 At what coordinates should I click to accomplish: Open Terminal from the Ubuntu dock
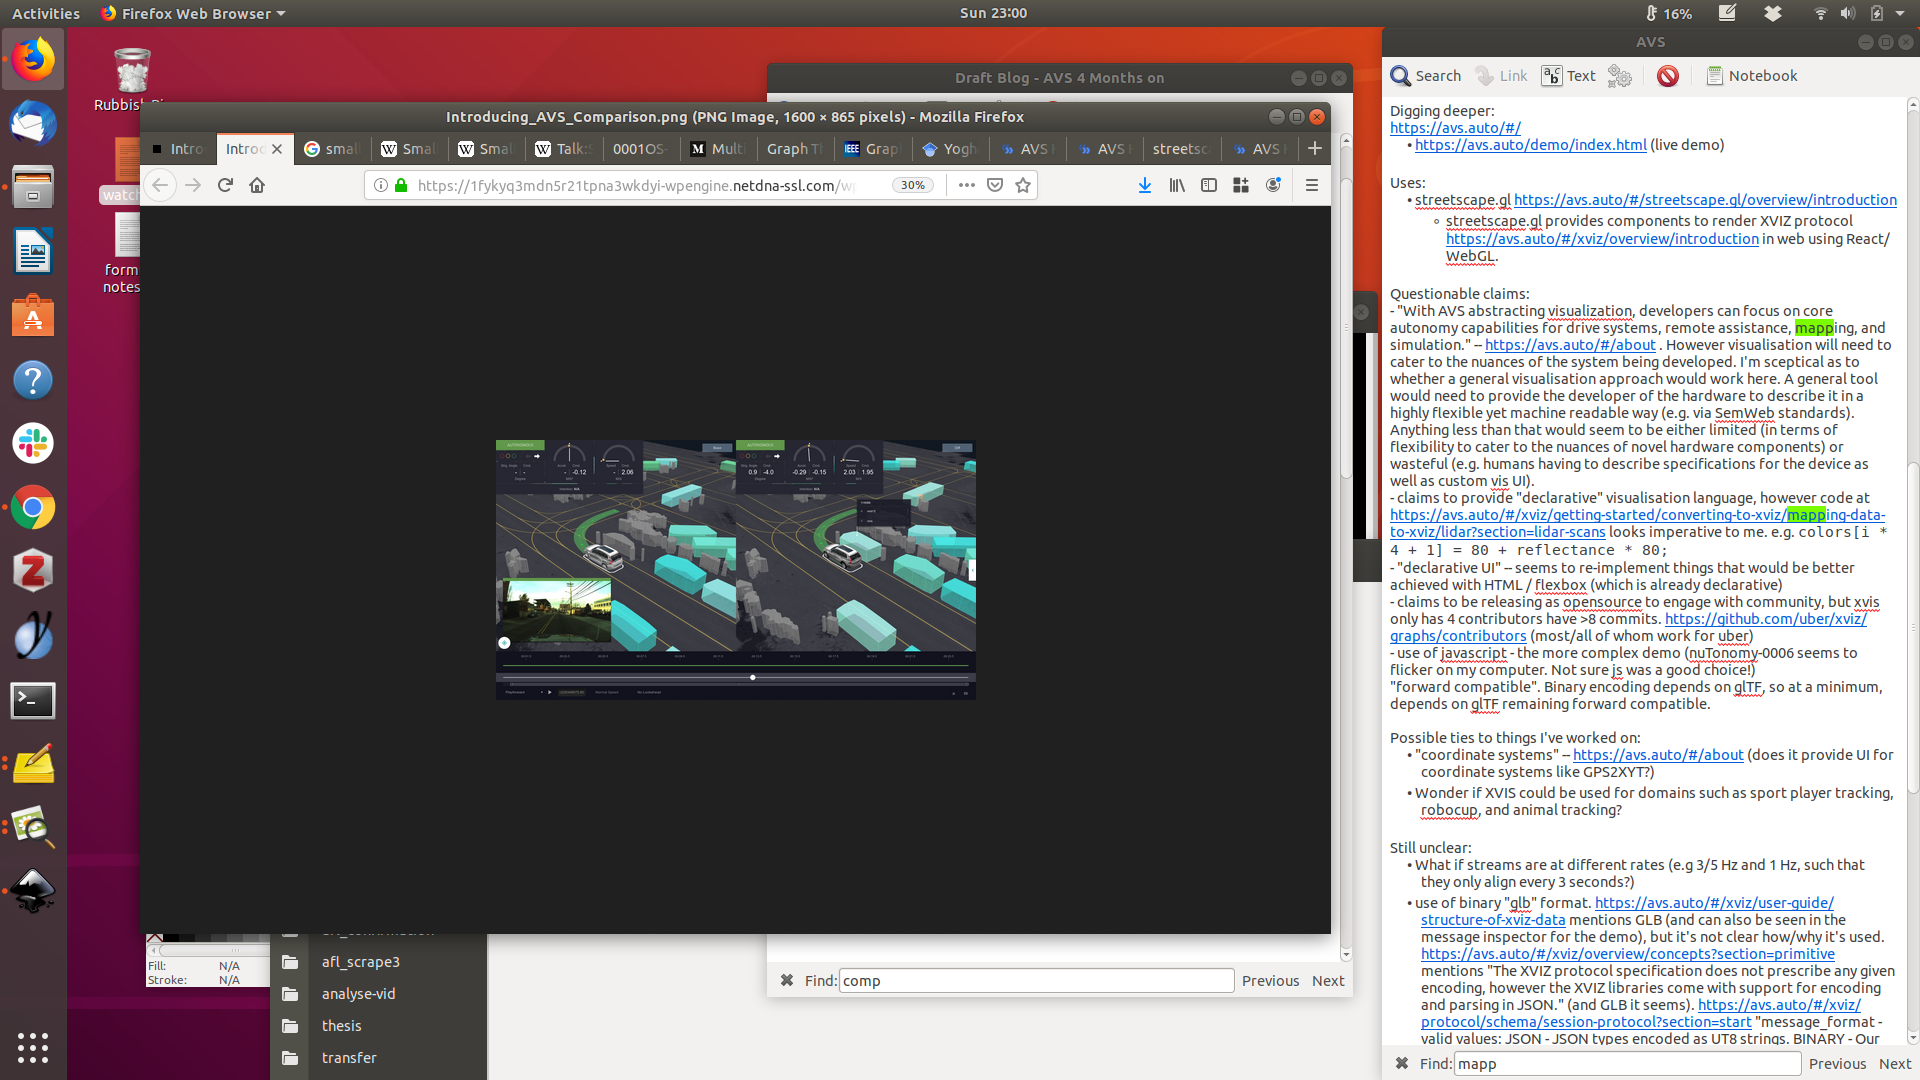[x=33, y=700]
